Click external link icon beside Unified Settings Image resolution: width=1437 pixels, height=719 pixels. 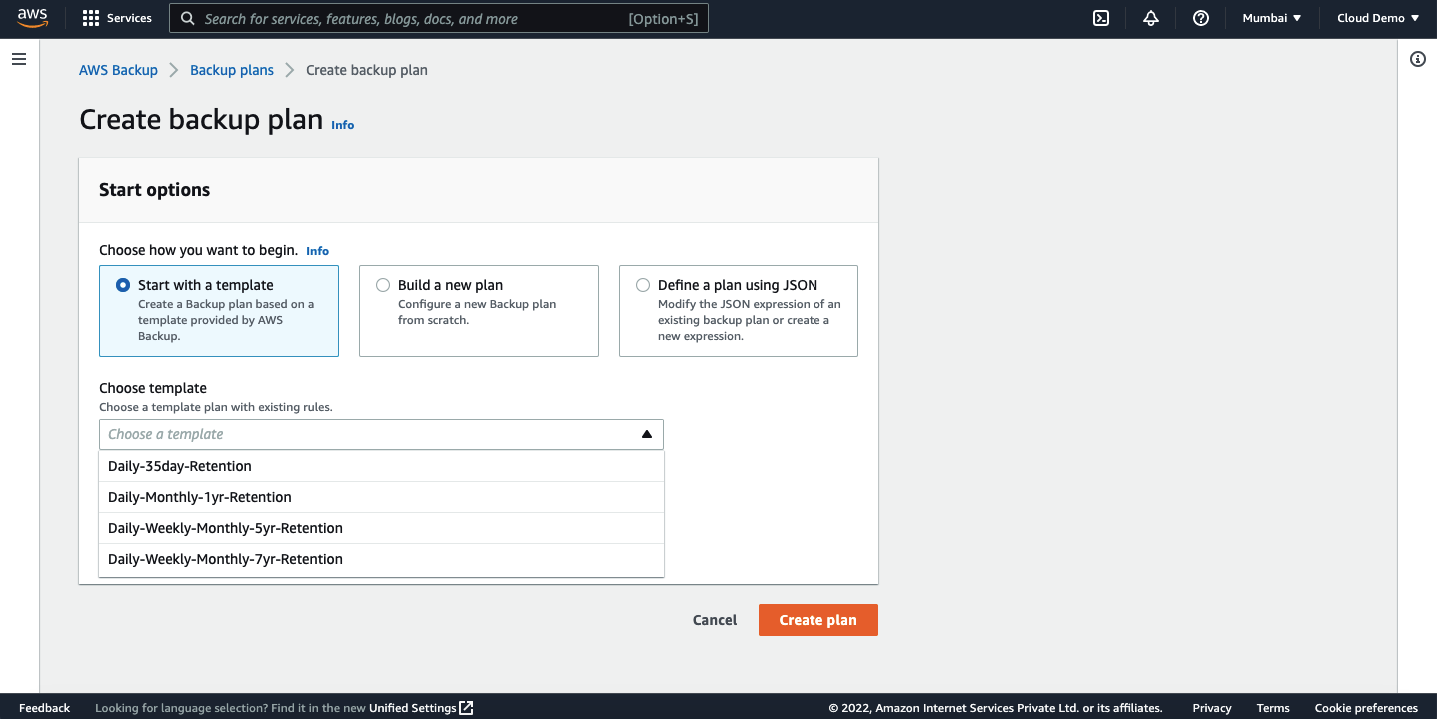[x=466, y=708]
